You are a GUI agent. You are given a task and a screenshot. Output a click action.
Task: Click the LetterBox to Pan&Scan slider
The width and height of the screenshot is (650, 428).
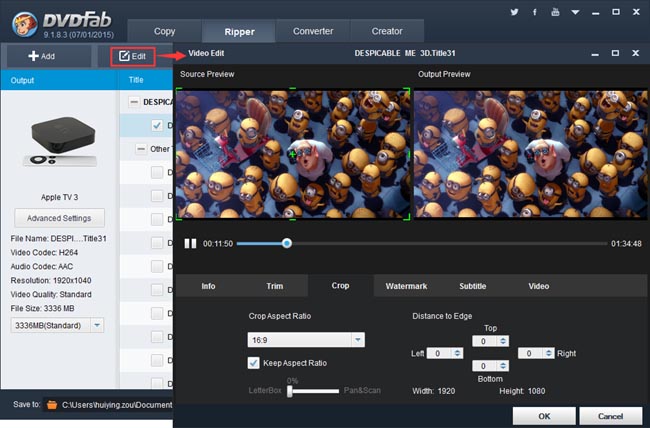pyautogui.click(x=313, y=391)
